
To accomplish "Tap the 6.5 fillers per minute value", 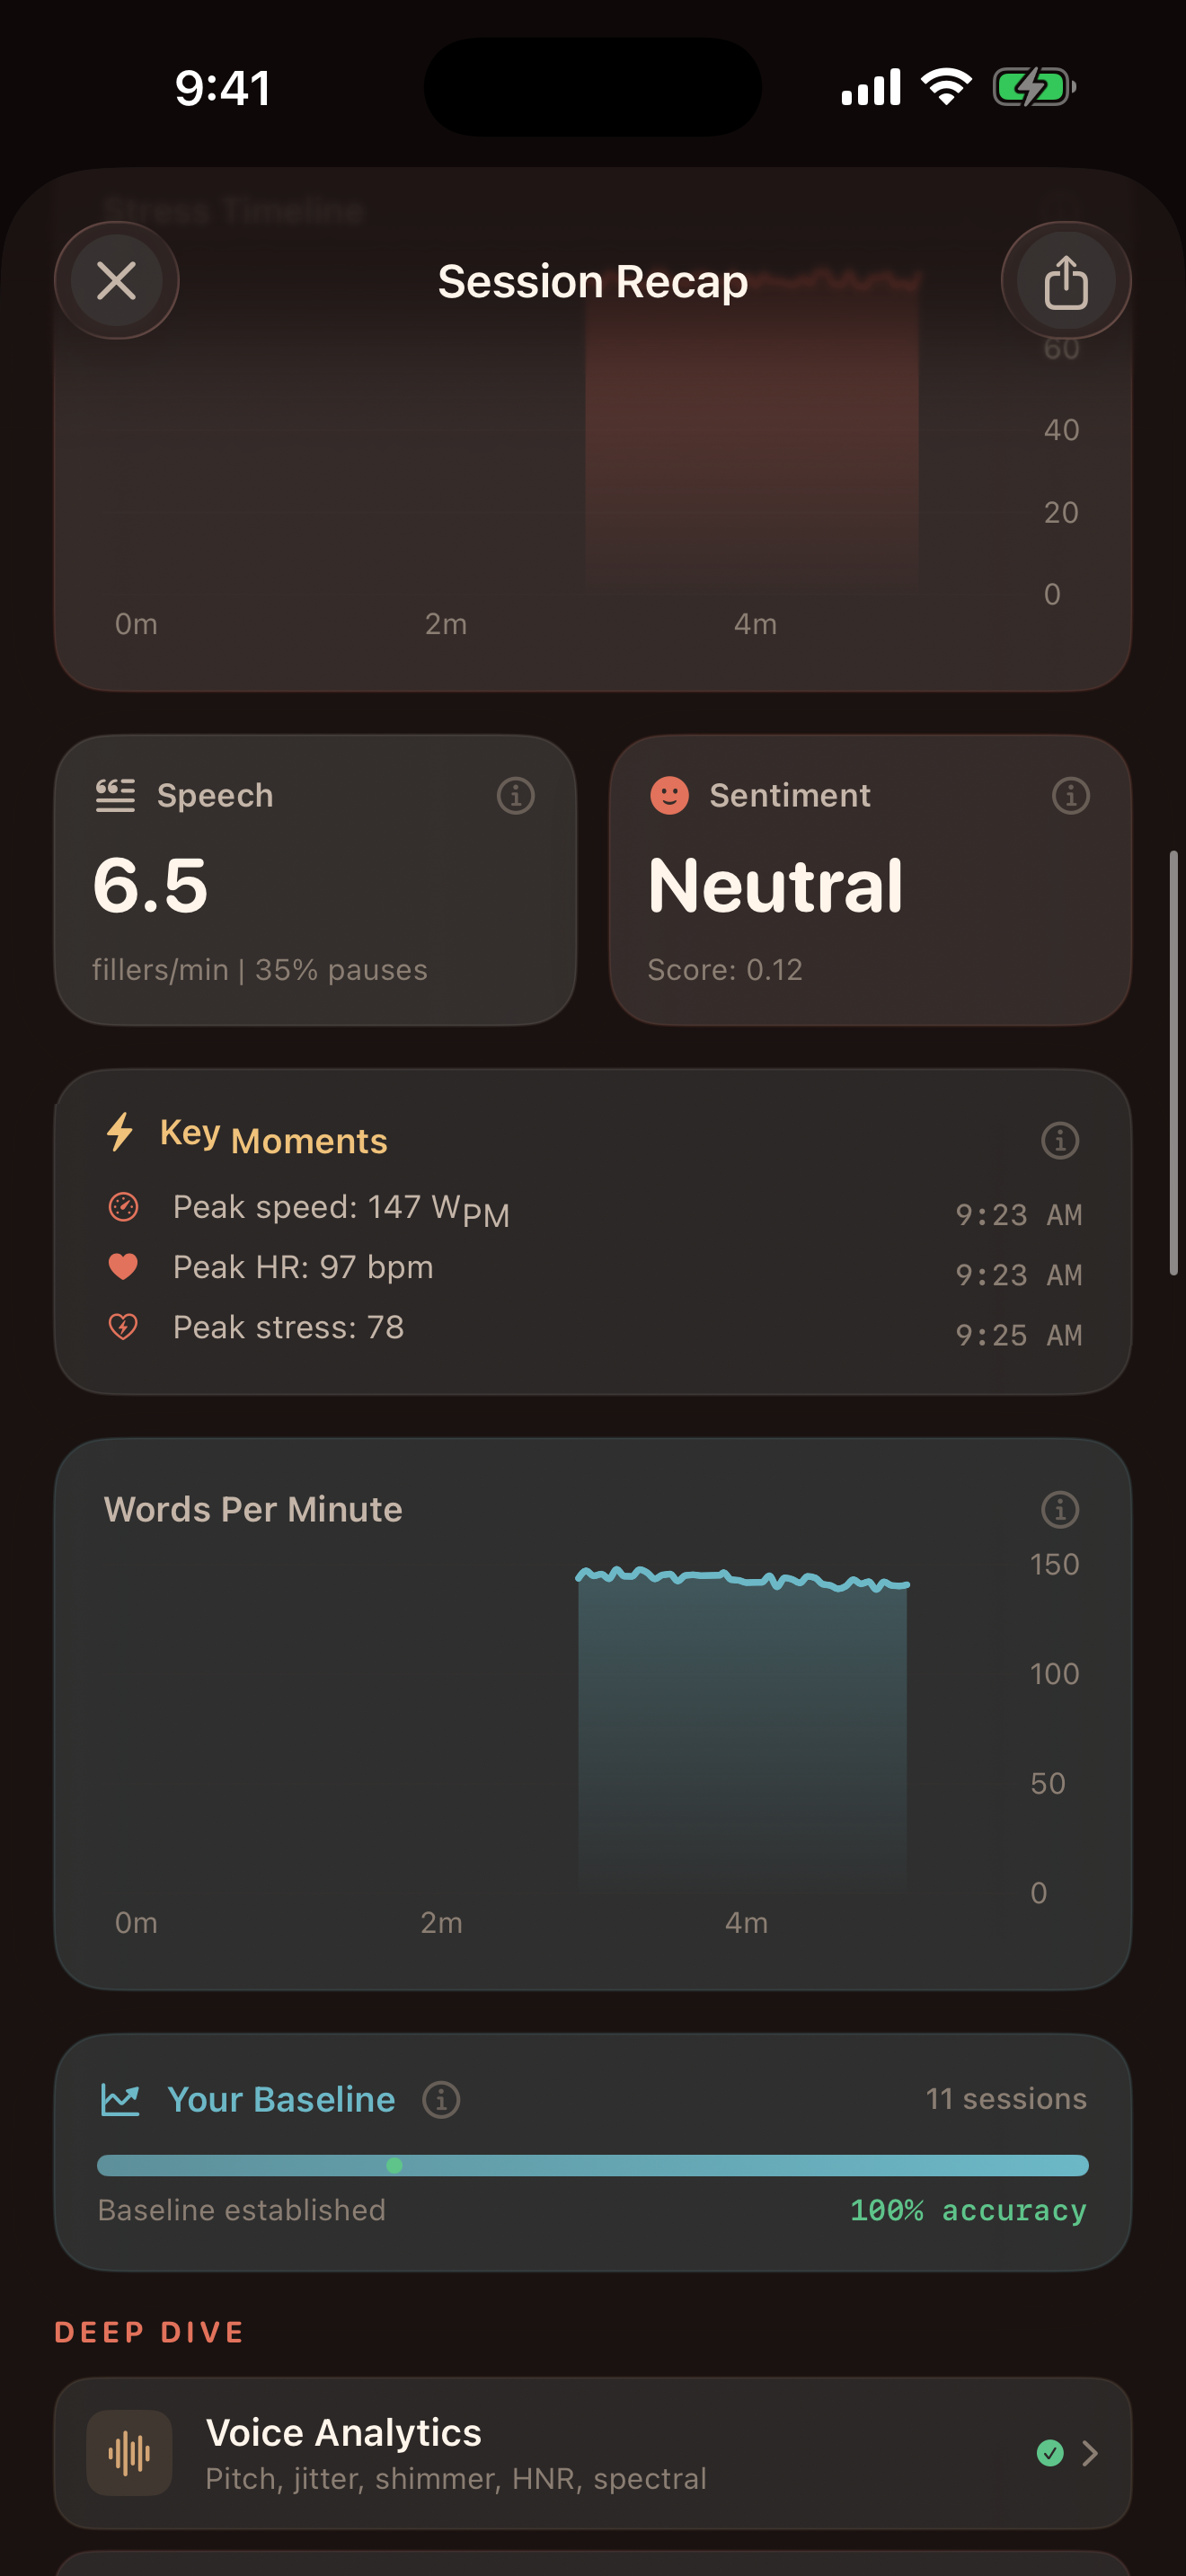I will [x=150, y=887].
